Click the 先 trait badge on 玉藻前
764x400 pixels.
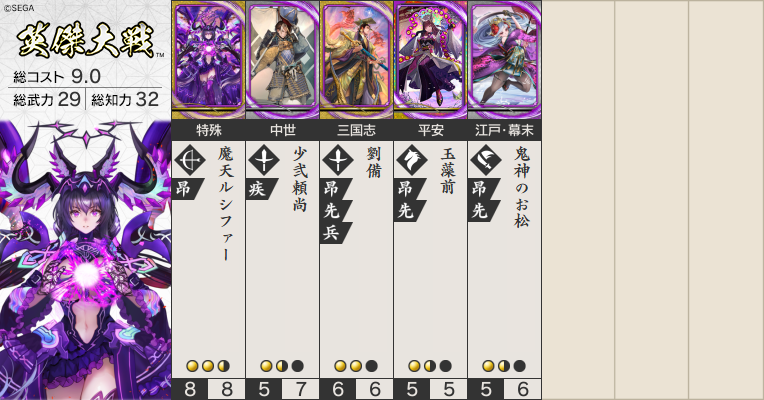[x=410, y=211]
